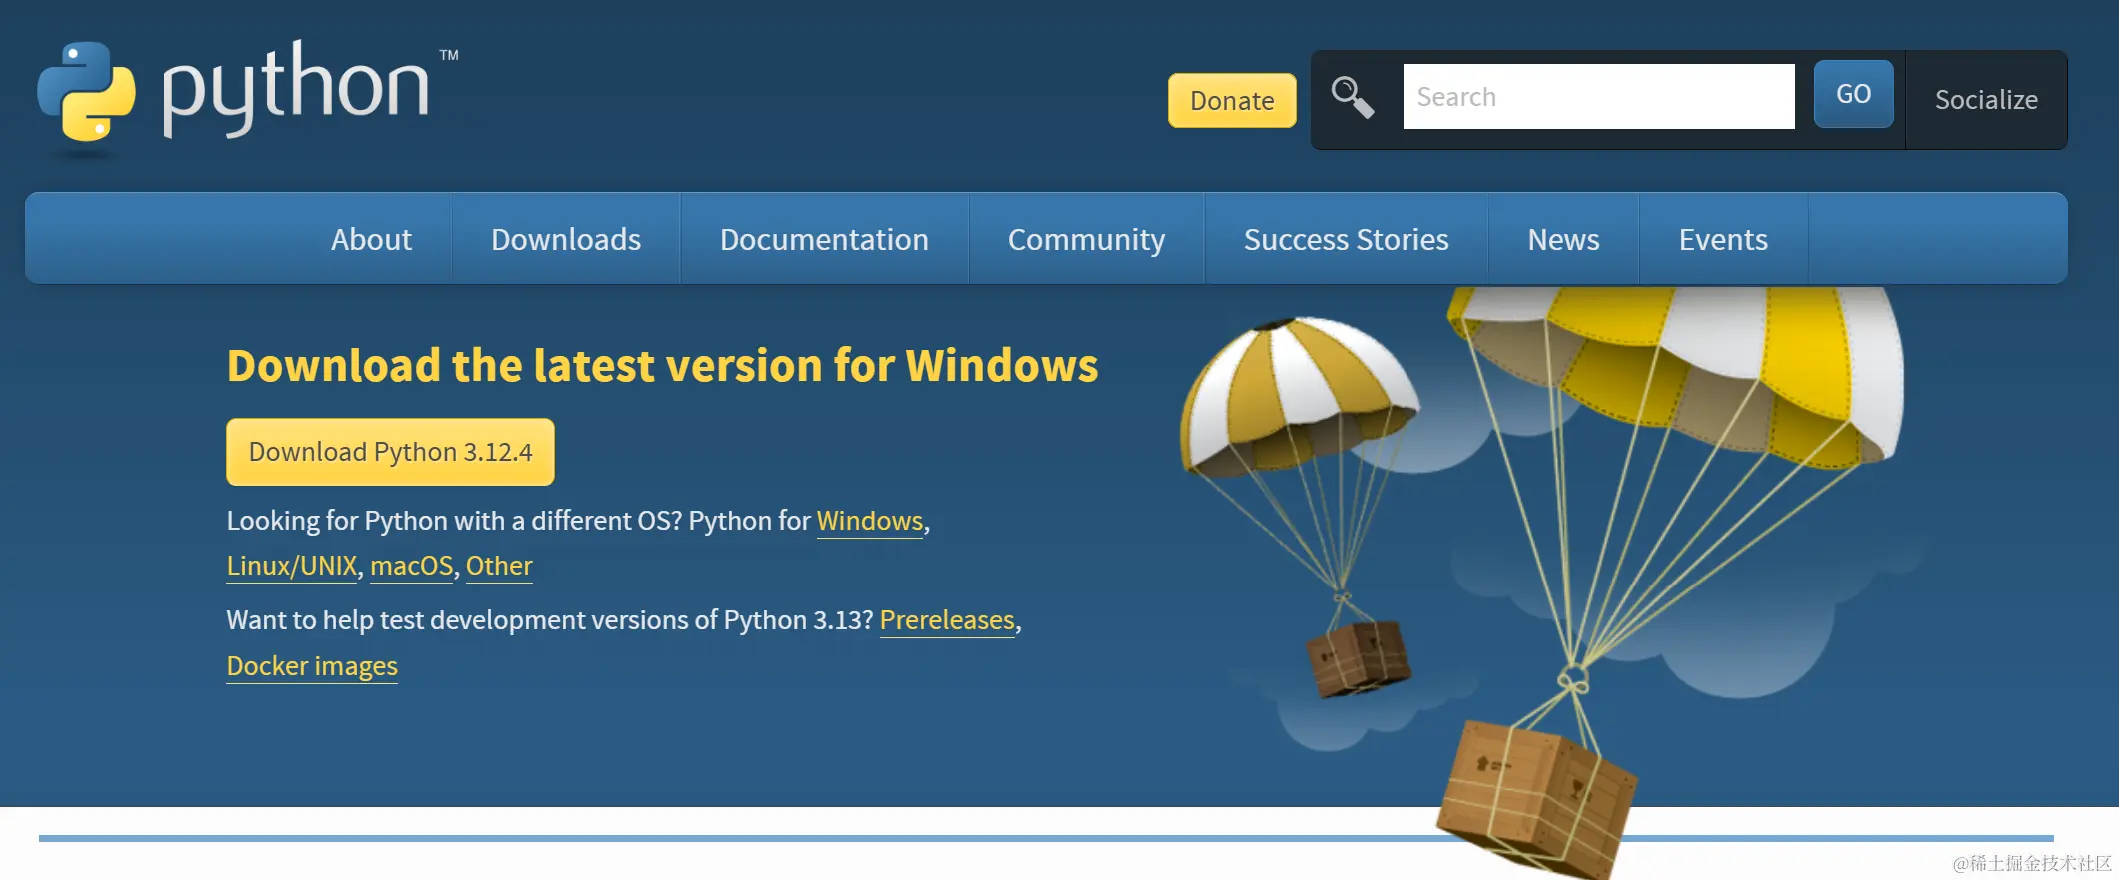The width and height of the screenshot is (2119, 880).
Task: Focus the Search input field
Action: pyautogui.click(x=1599, y=96)
